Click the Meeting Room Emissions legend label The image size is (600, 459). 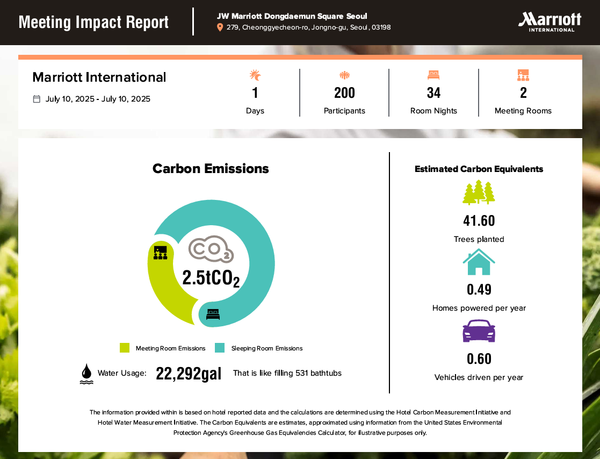[x=170, y=348]
